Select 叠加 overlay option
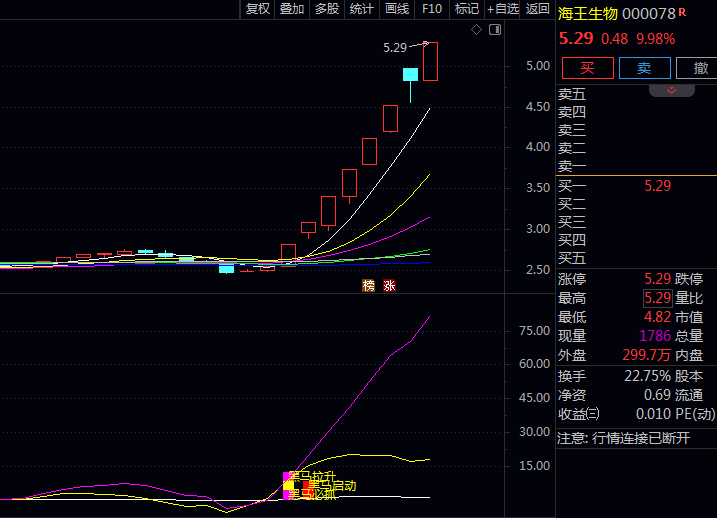This screenshot has height=518, width=717. click(x=292, y=9)
